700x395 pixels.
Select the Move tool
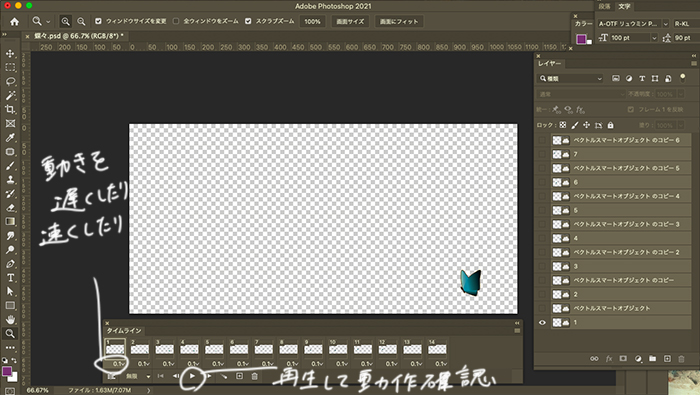(10, 54)
